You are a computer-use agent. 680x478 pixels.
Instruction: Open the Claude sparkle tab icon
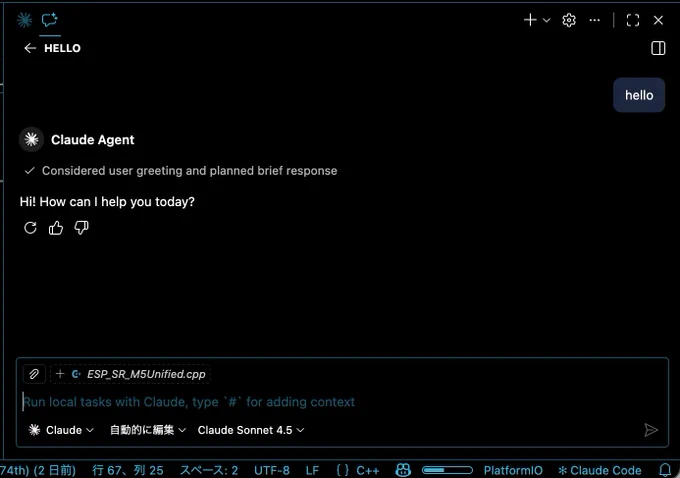click(x=24, y=20)
